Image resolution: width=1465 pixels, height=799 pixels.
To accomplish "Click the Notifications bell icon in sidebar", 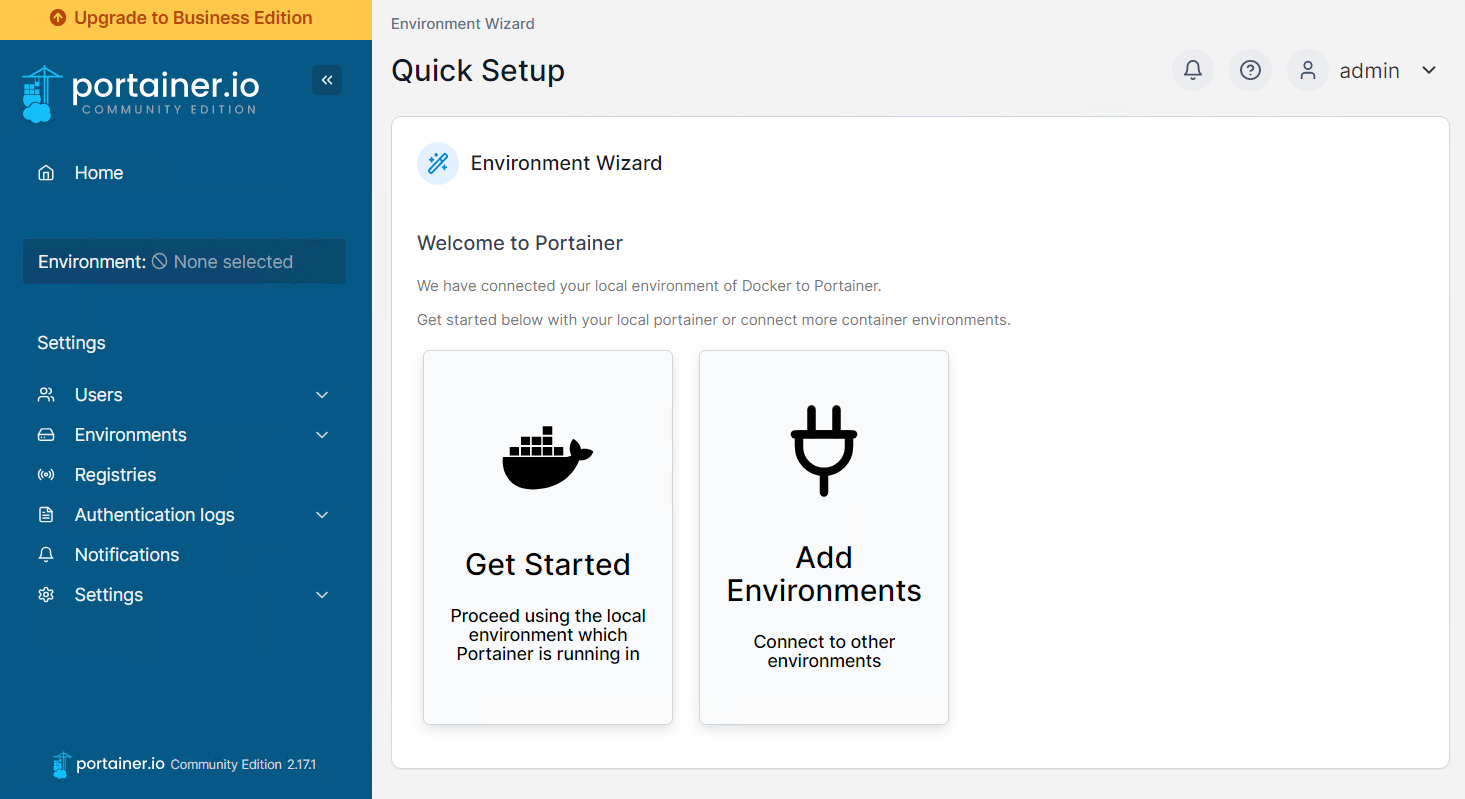I will coord(46,555).
